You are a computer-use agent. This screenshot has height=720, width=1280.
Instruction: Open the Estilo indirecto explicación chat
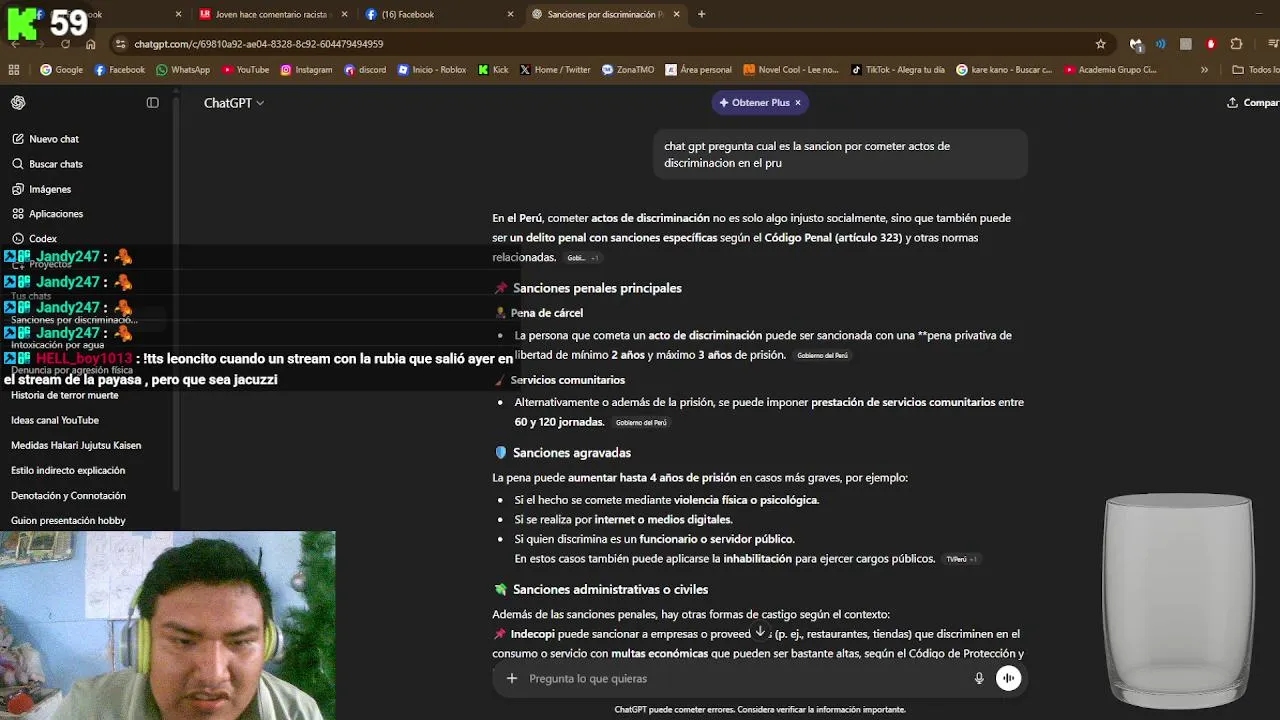click(68, 470)
